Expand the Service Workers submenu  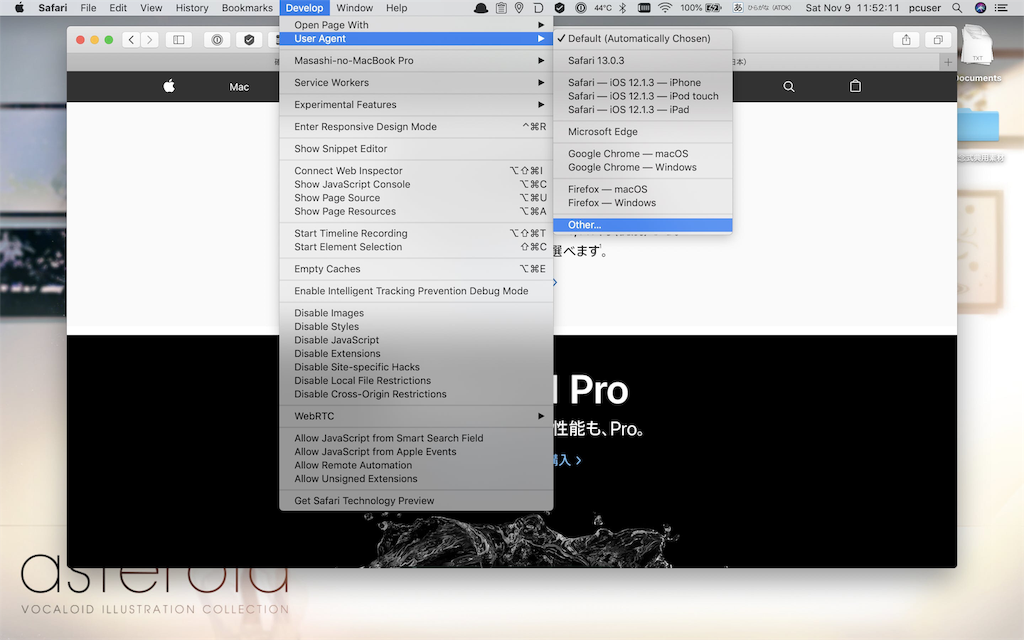pyautogui.click(x=416, y=83)
